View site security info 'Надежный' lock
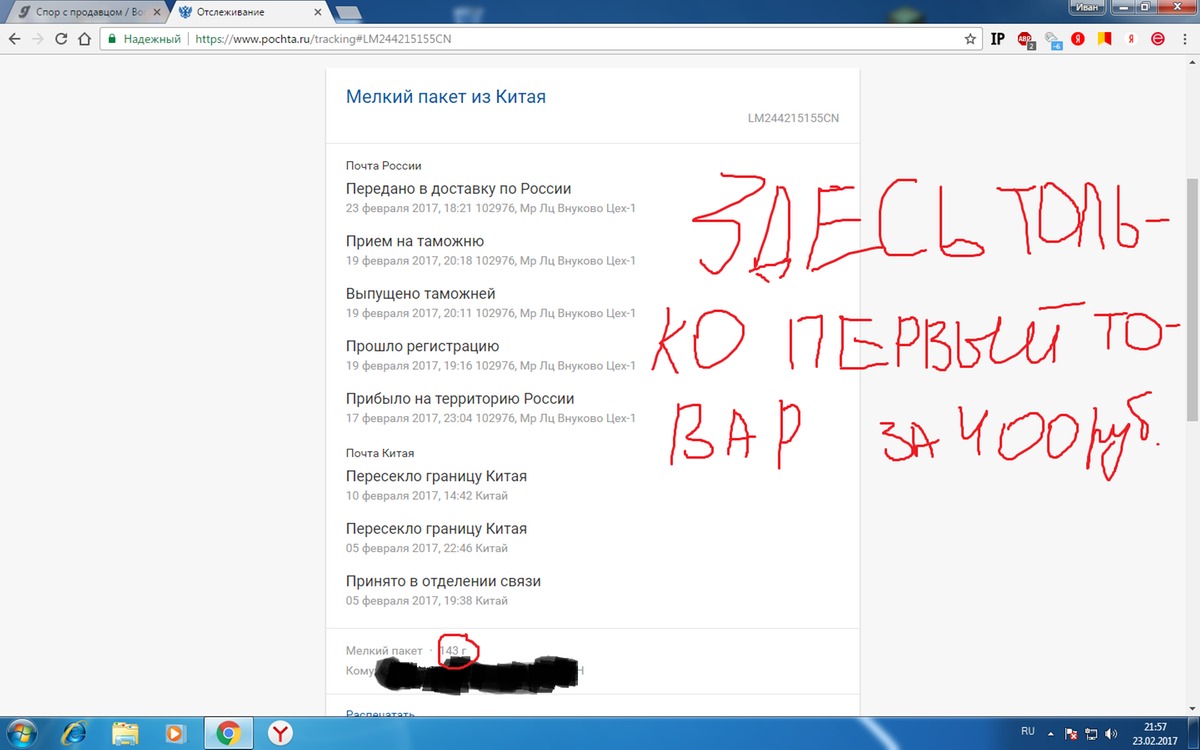1200x750 pixels. pyautogui.click(x=144, y=39)
